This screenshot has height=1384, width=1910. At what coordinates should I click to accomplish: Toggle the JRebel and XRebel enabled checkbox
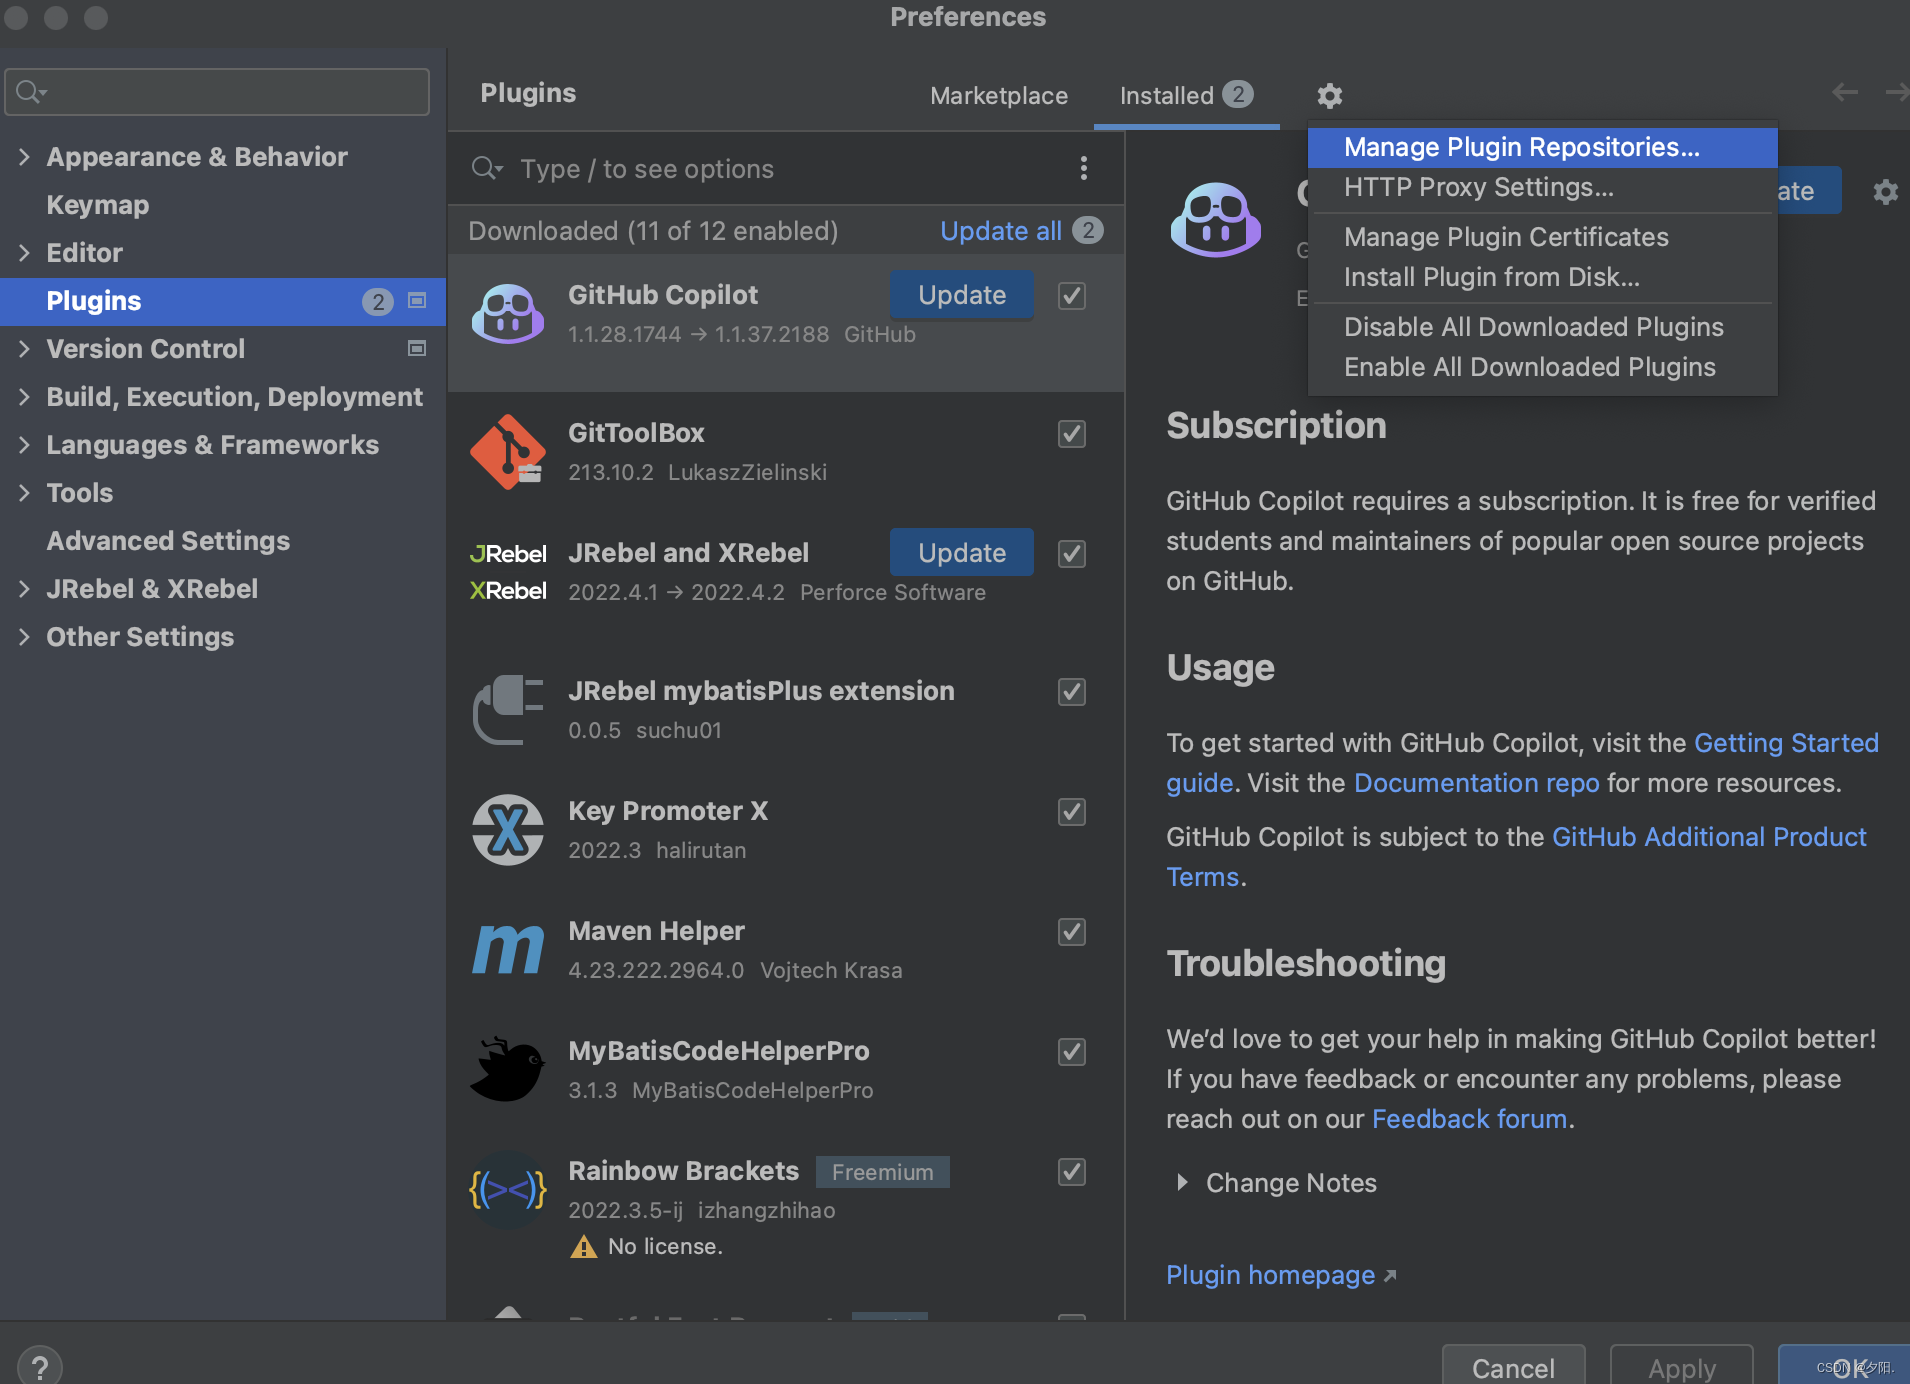[x=1072, y=553]
